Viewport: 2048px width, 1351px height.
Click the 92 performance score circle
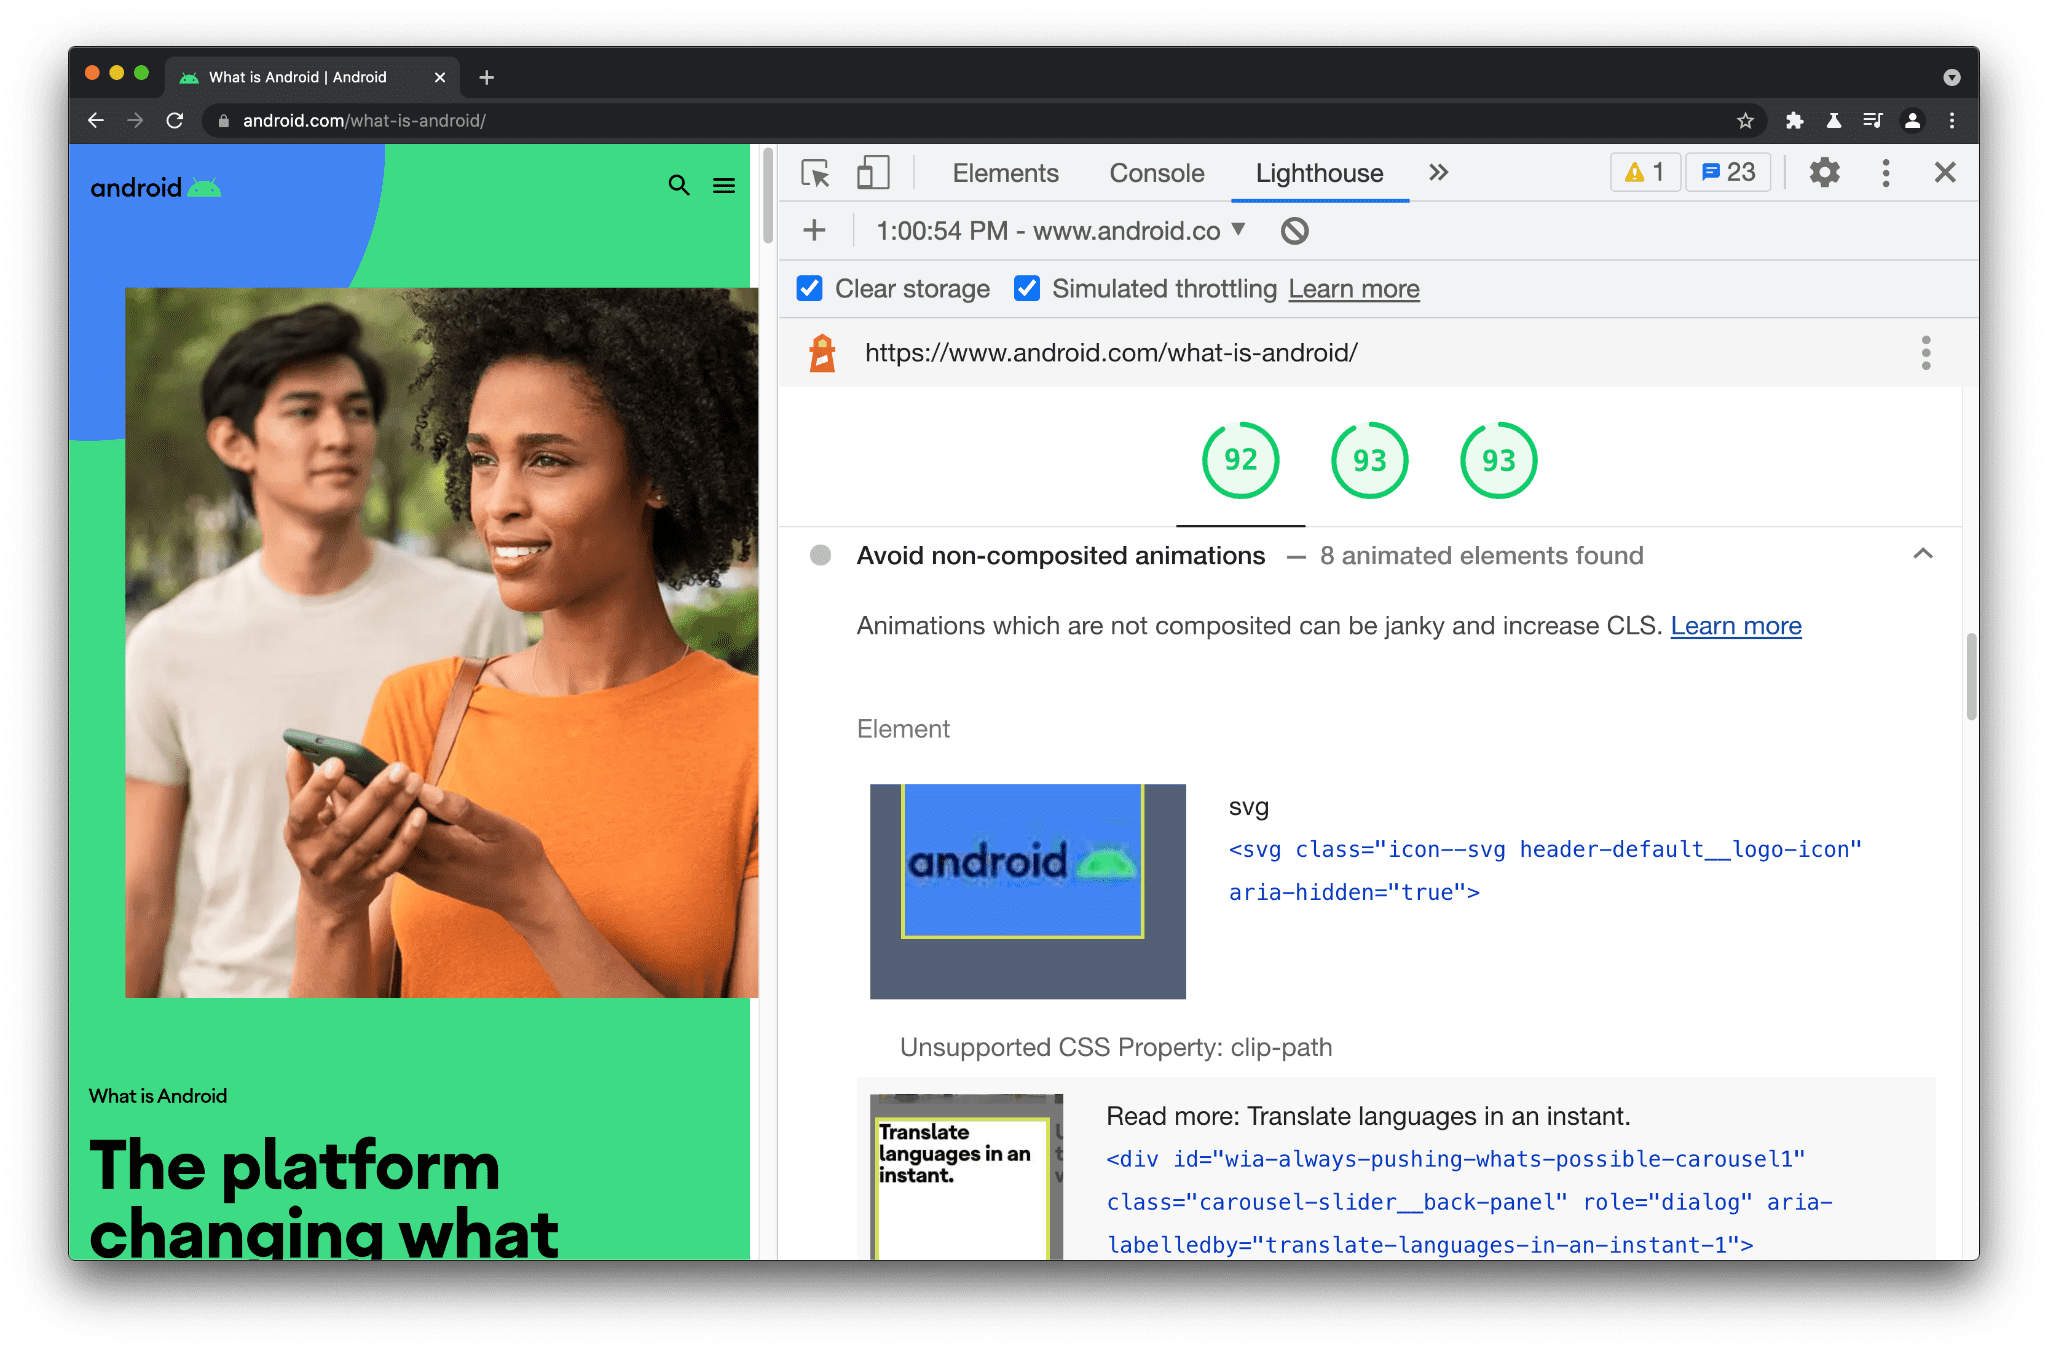pos(1239,460)
